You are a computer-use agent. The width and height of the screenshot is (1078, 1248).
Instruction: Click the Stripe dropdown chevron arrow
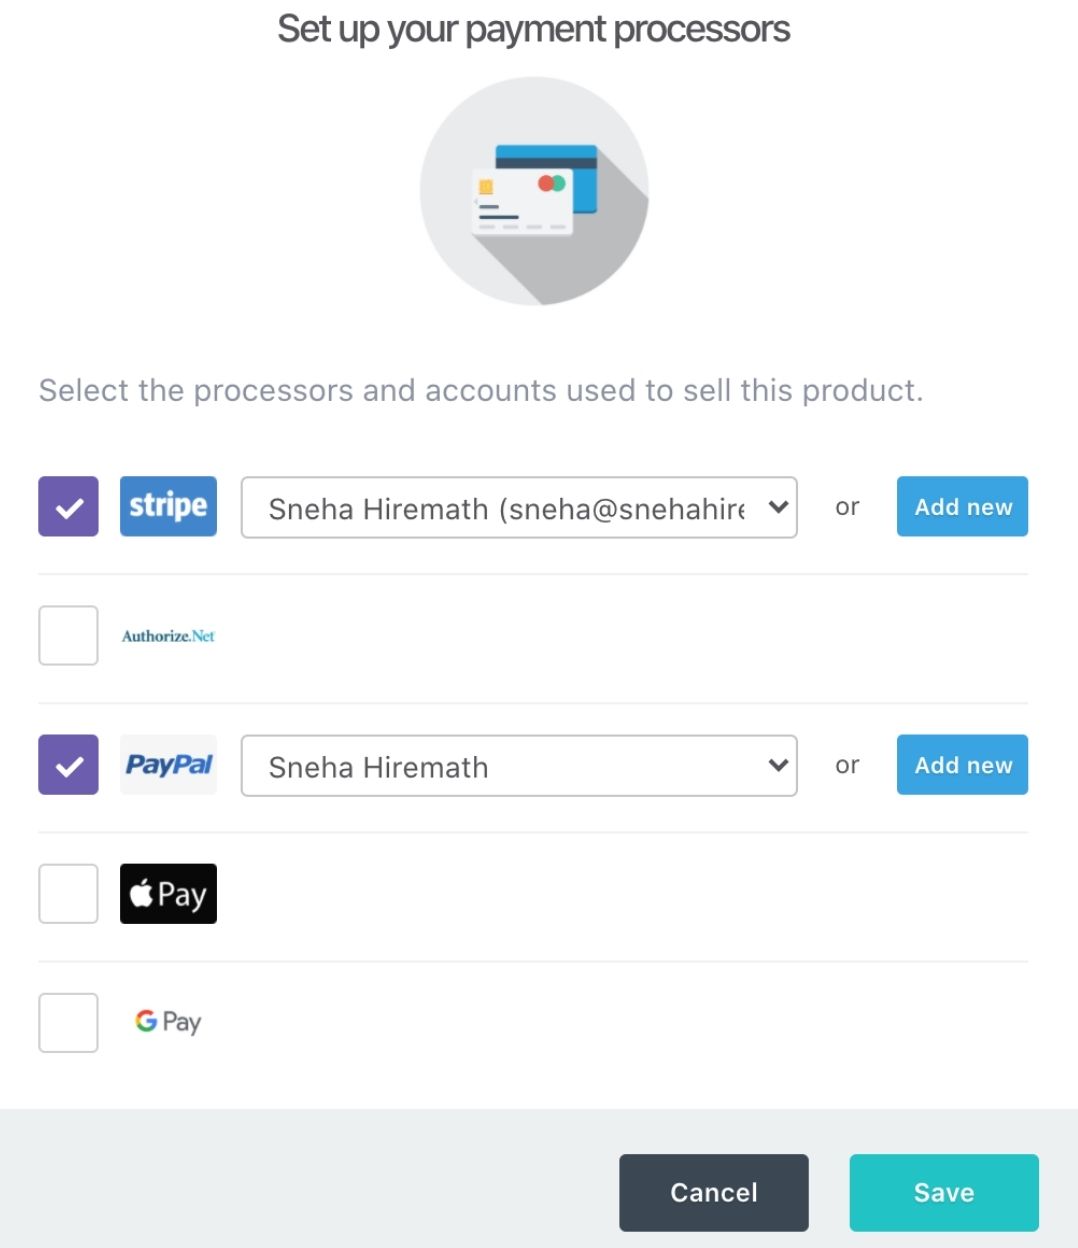coord(778,507)
